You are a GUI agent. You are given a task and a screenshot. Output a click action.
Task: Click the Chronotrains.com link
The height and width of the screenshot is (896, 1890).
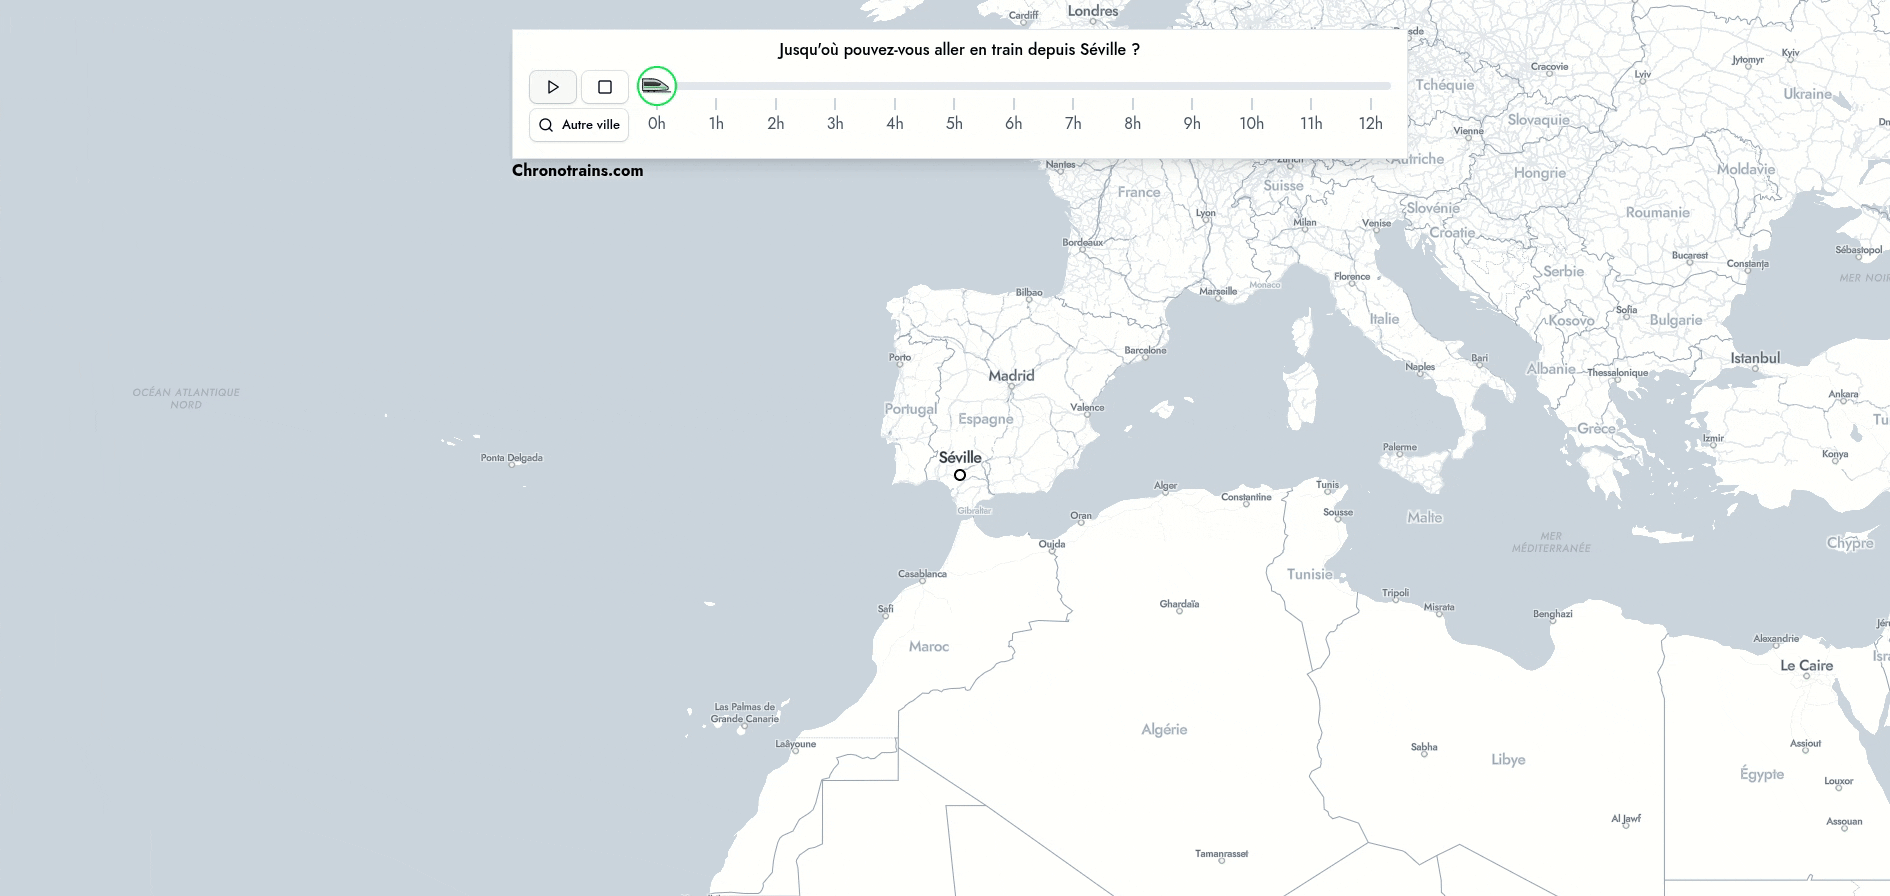(x=577, y=171)
